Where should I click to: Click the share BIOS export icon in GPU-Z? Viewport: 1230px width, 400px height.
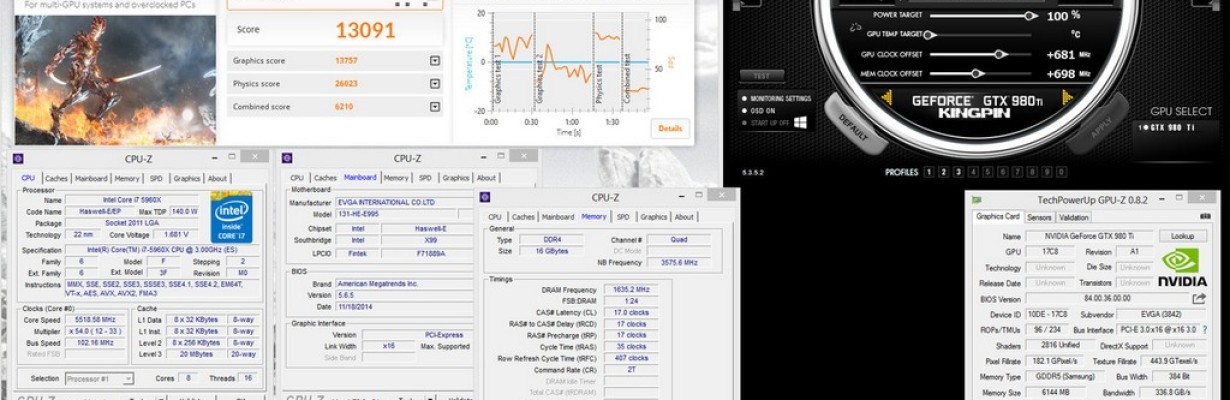coord(1199,298)
